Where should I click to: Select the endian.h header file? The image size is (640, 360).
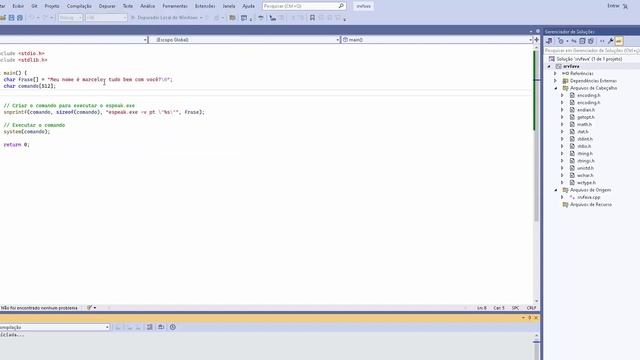point(586,110)
